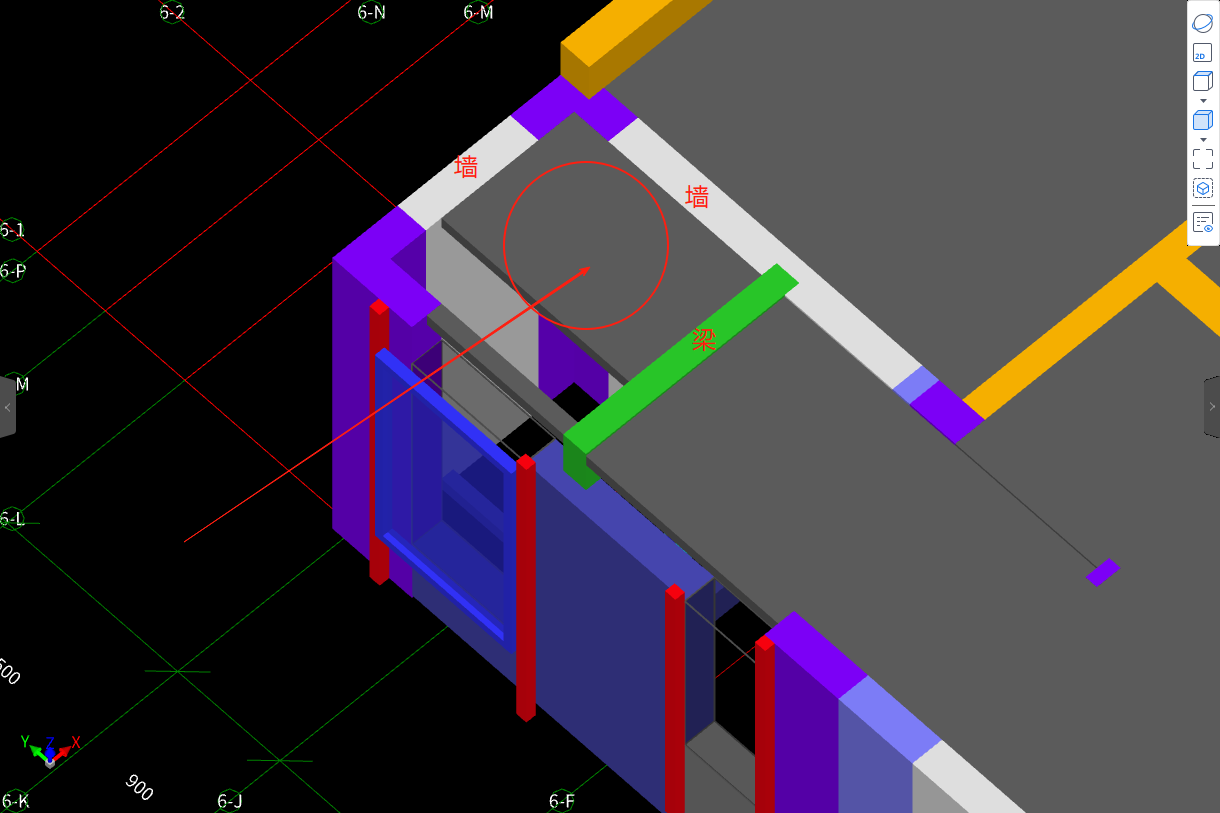This screenshot has width=1220, height=813.
Task: Click axis label 6-2
Action: pyautogui.click(x=172, y=12)
